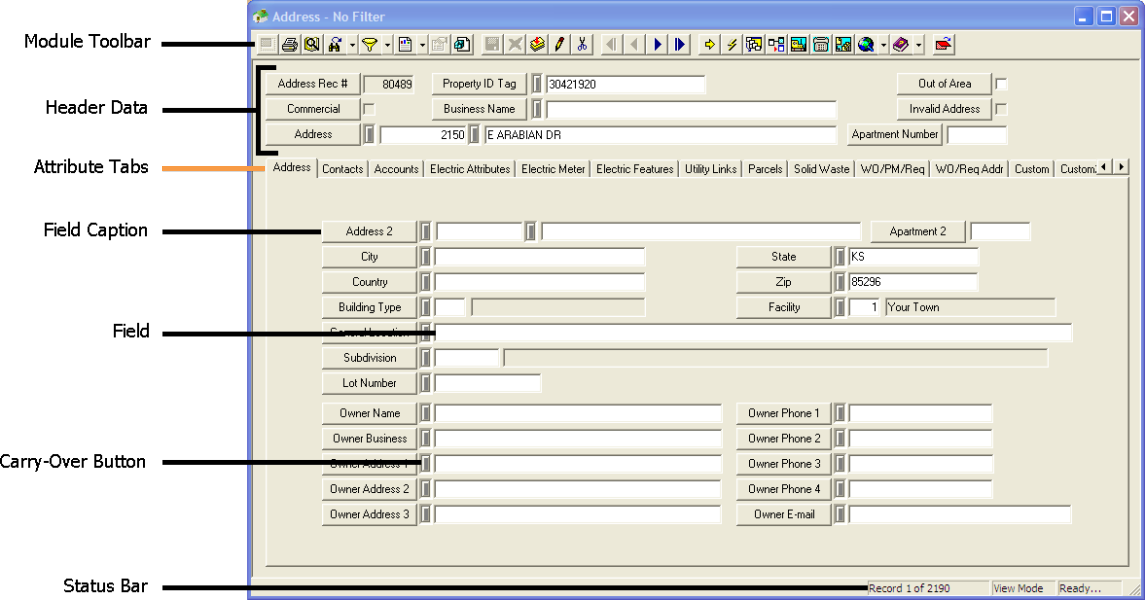Click the grayed properties form icon
Image resolution: width=1145 pixels, height=600 pixels.
439,45
